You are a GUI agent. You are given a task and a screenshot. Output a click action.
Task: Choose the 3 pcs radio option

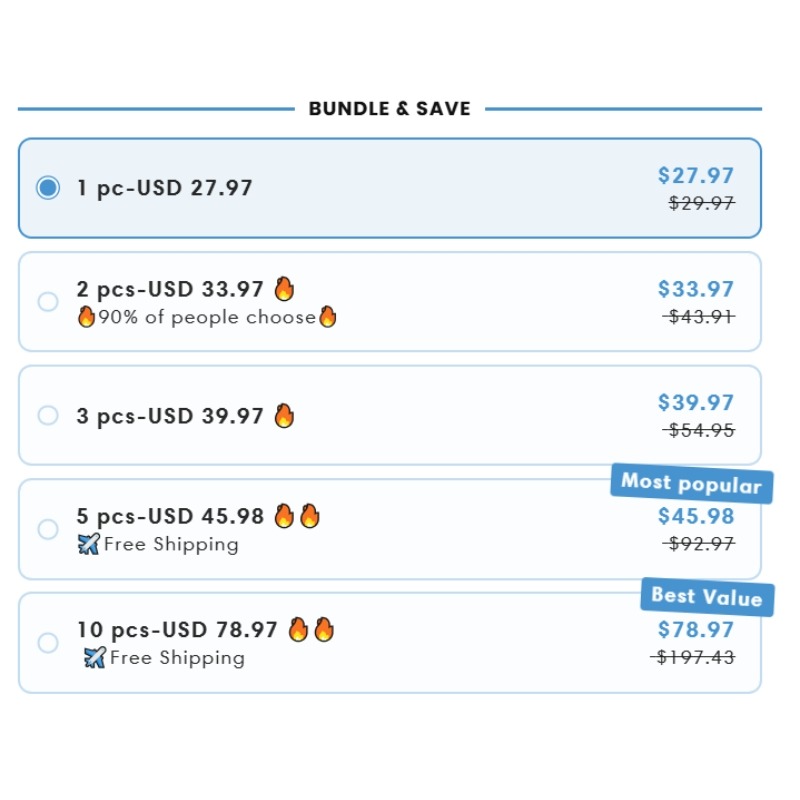coord(48,415)
